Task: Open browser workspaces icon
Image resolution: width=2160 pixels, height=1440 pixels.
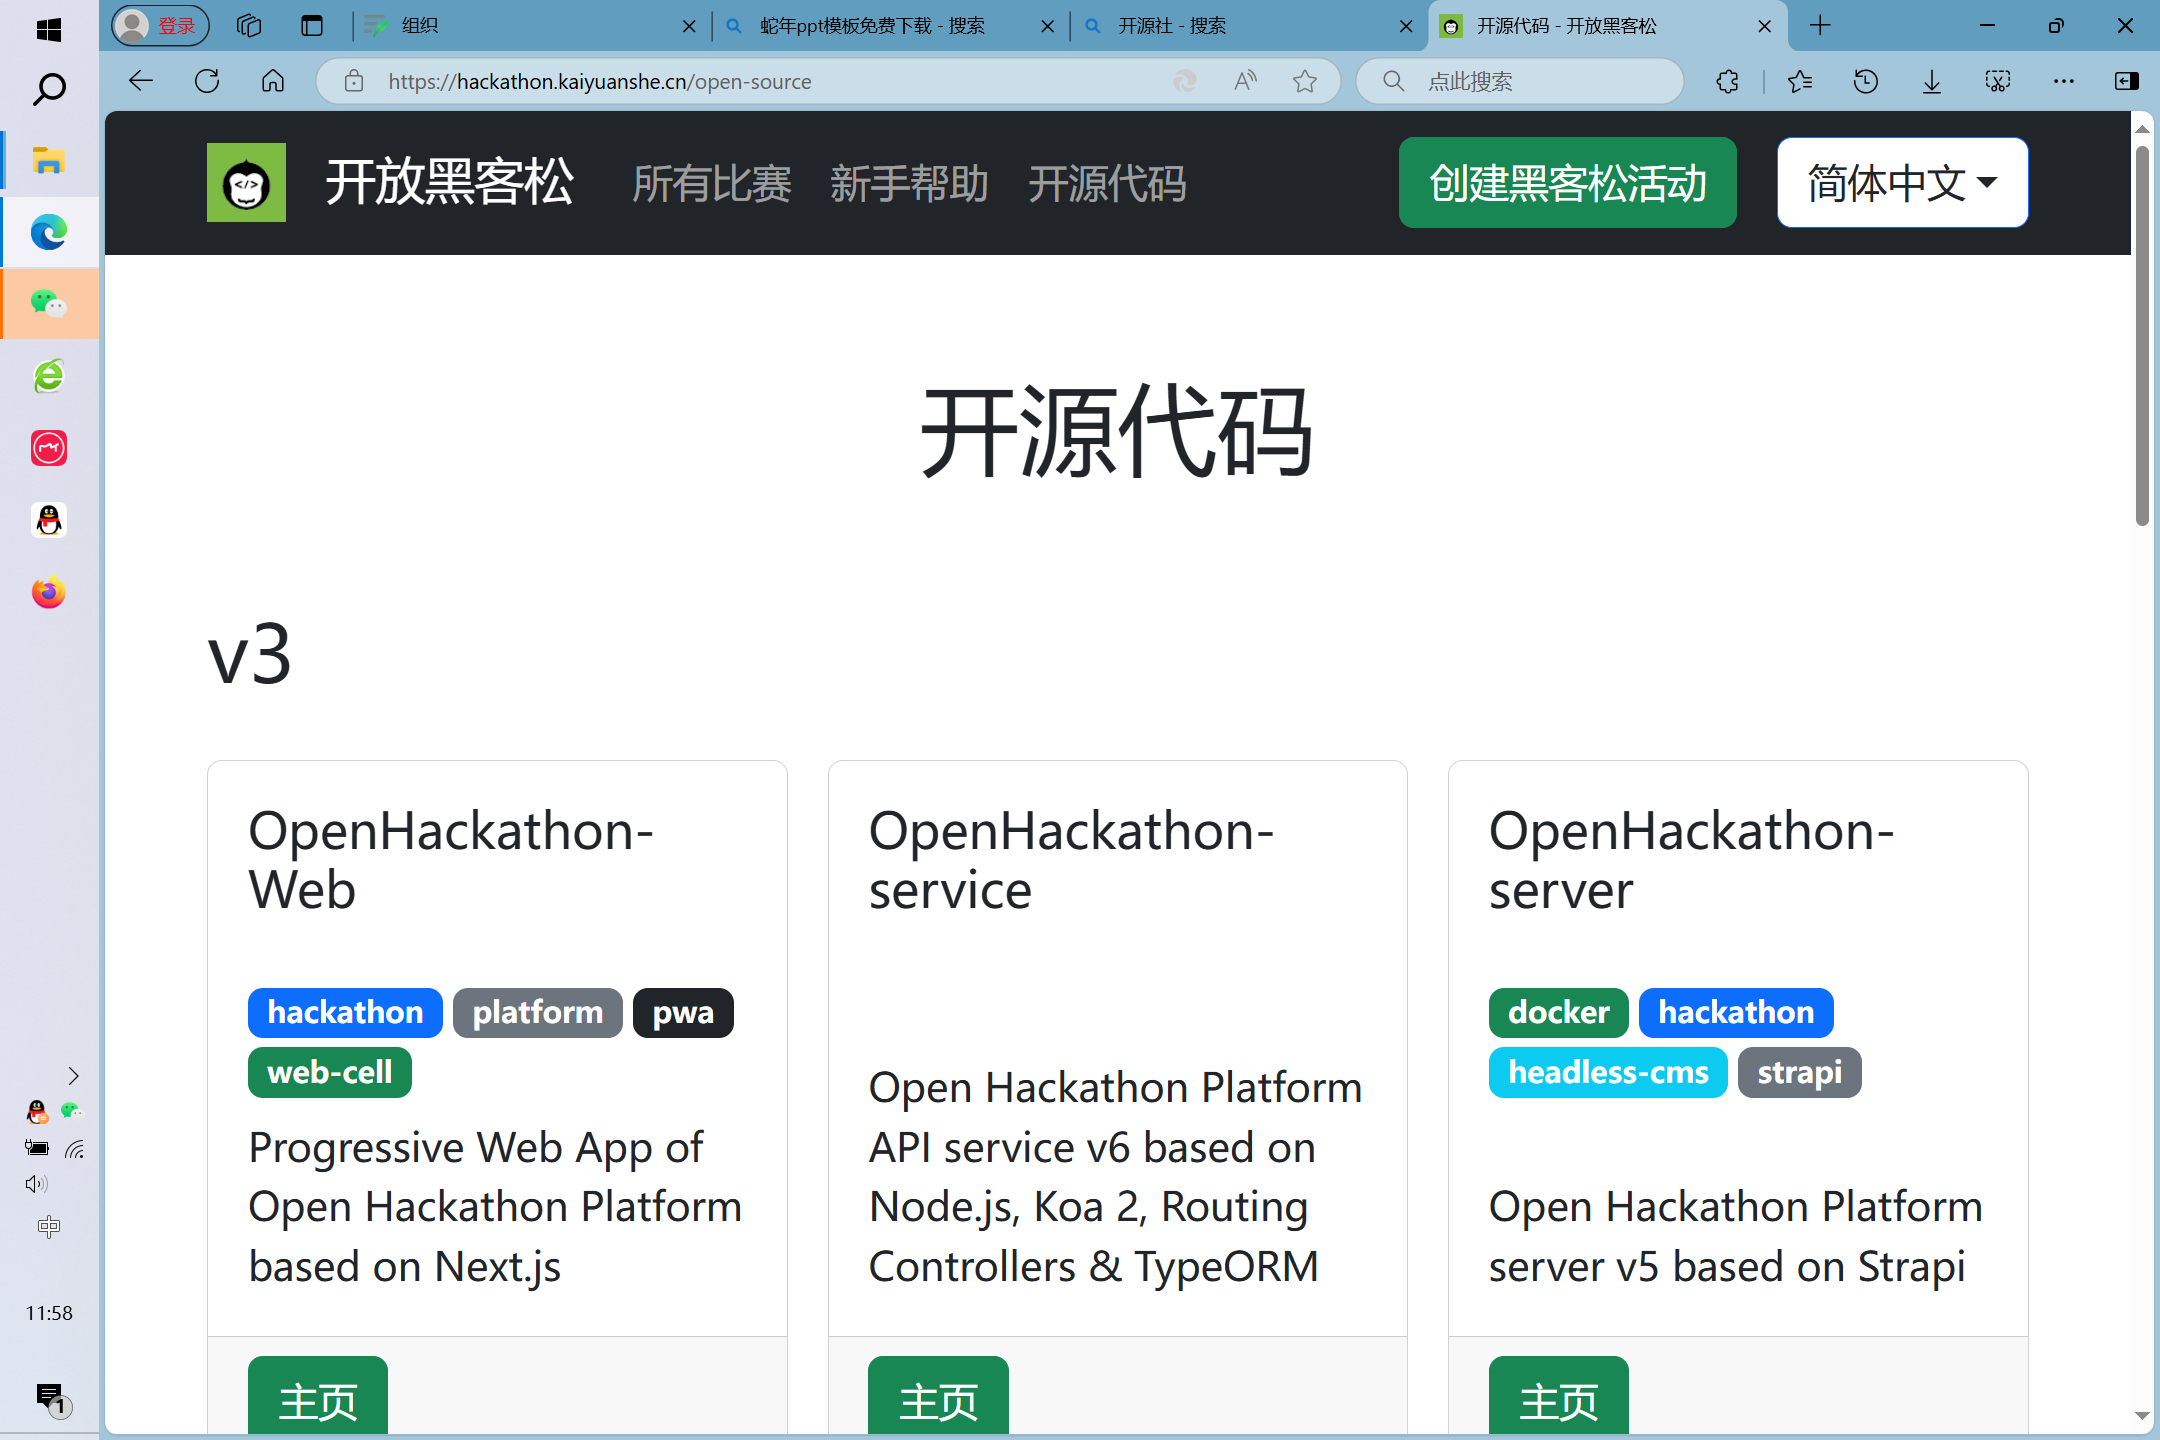Action: click(249, 26)
